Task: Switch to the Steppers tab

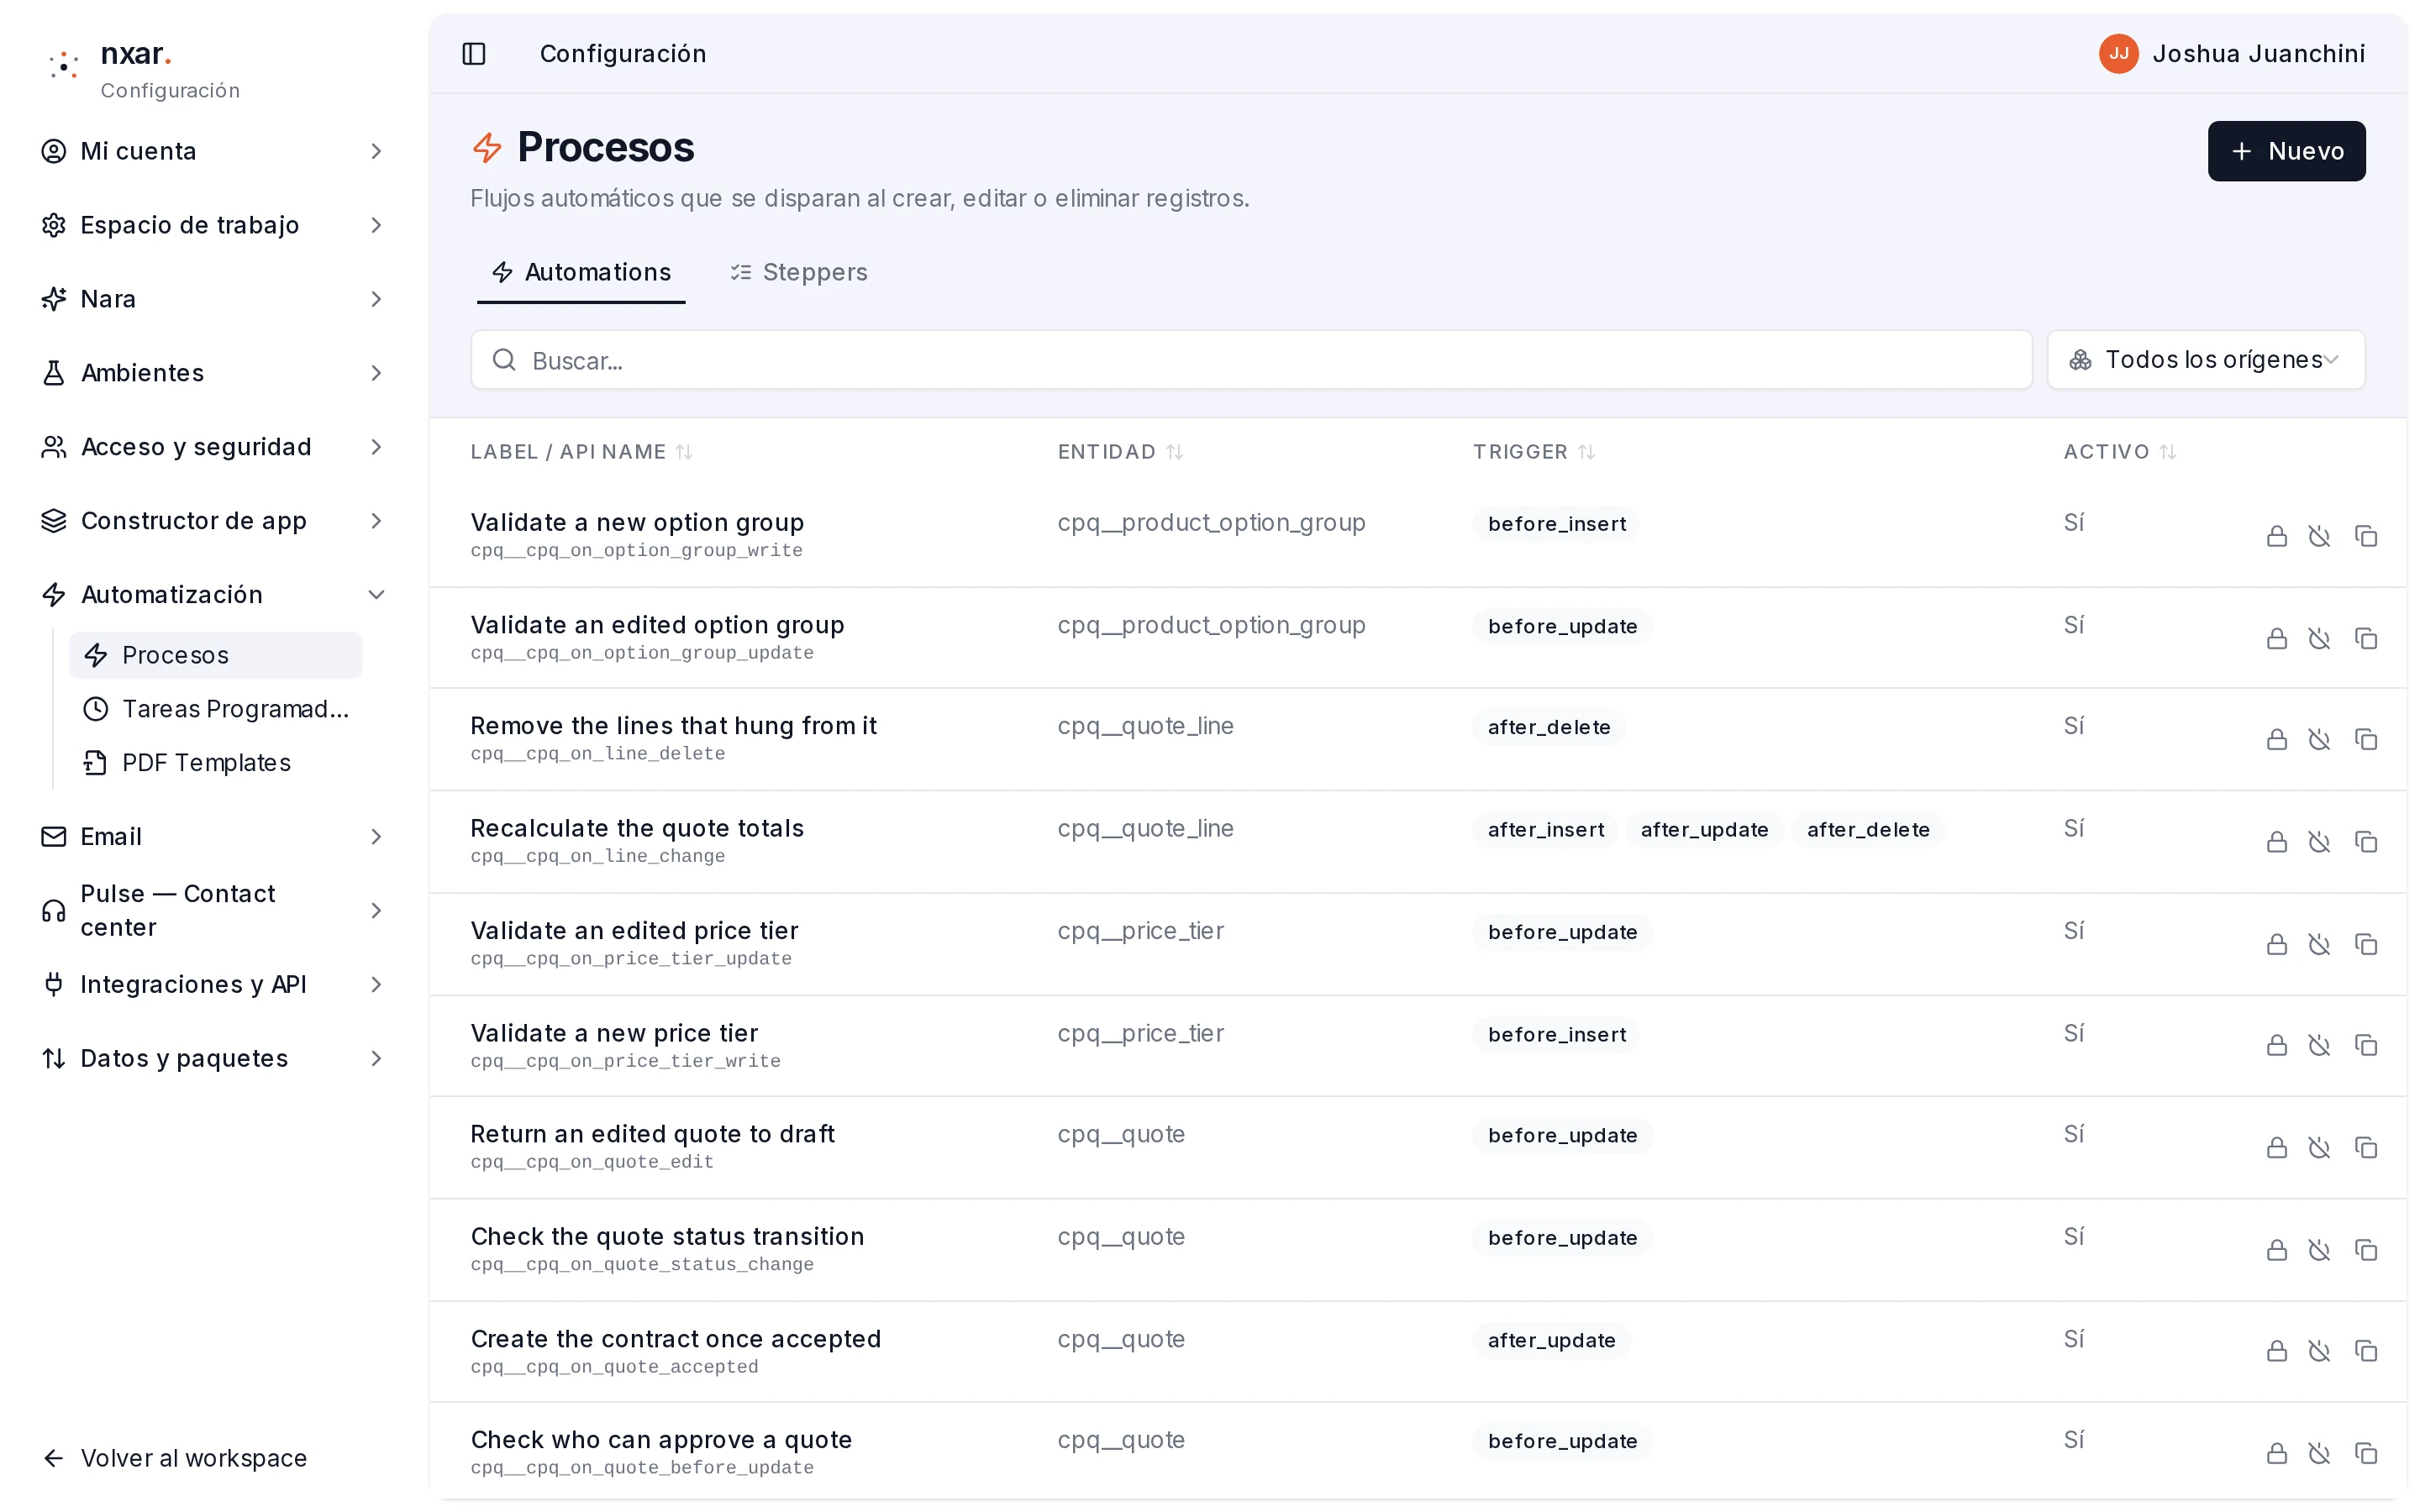Action: tap(799, 273)
